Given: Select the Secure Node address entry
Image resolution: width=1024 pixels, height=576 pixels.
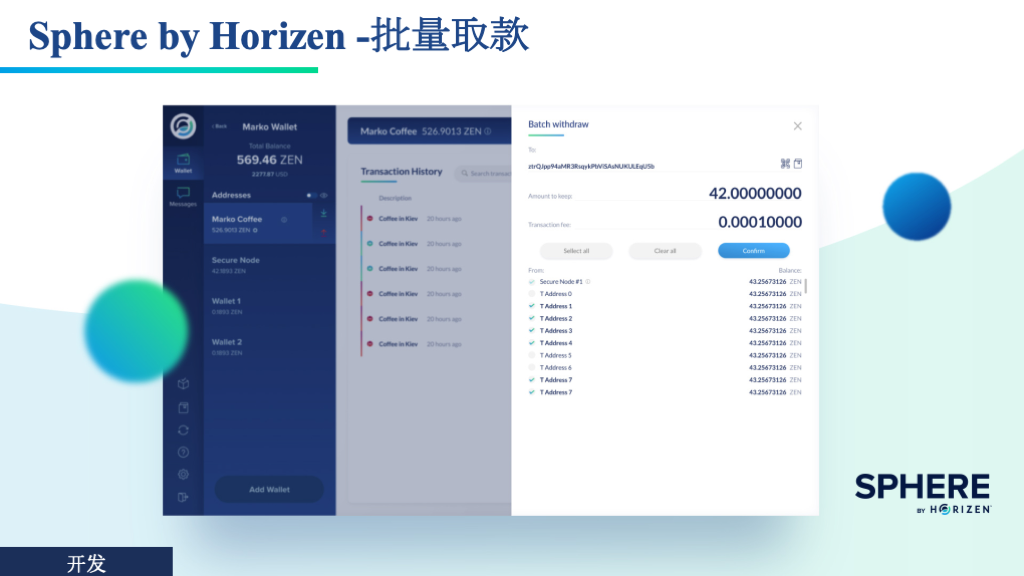Looking at the screenshot, I should [x=270, y=264].
